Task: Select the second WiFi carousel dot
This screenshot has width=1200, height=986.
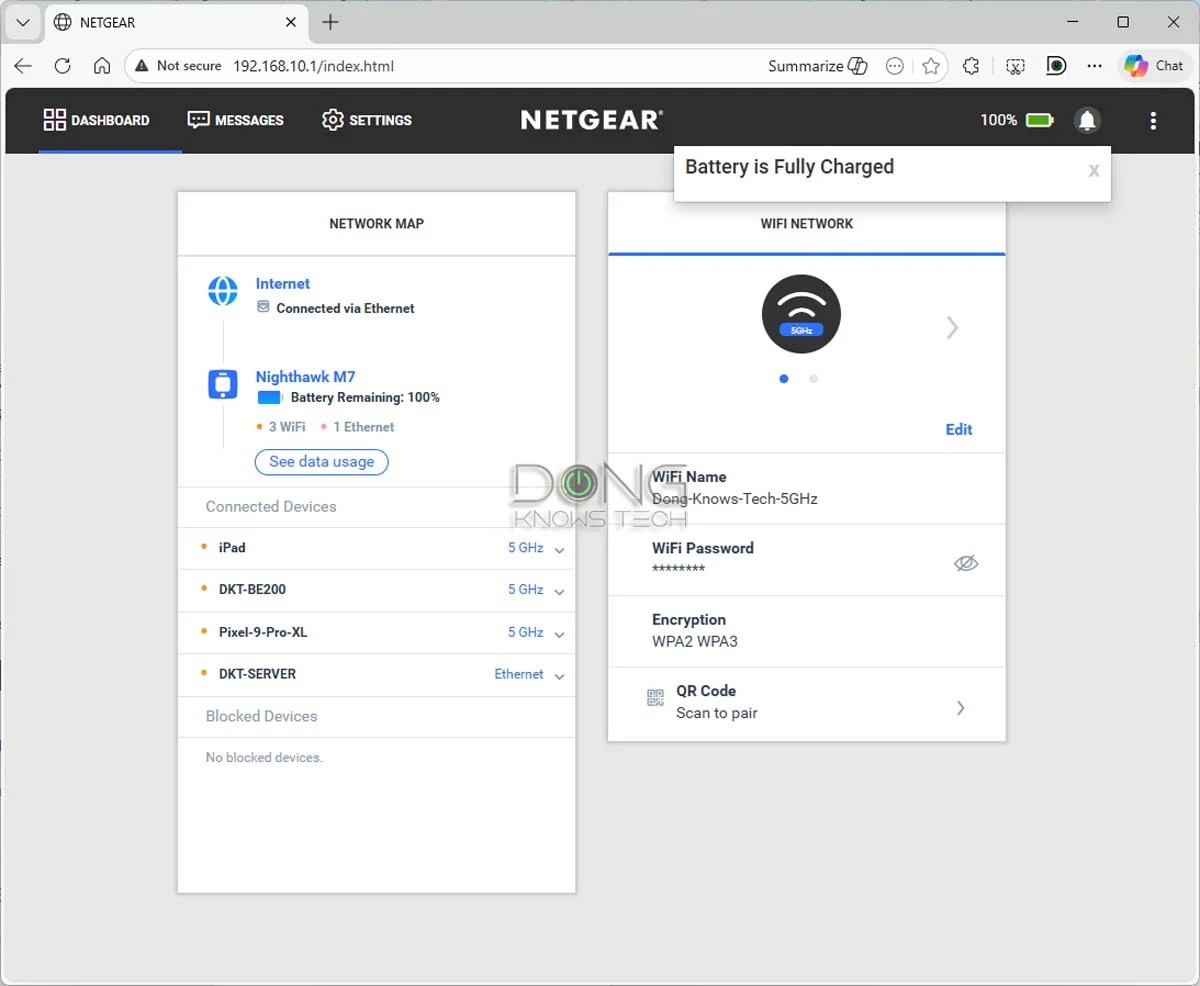Action: tap(814, 379)
